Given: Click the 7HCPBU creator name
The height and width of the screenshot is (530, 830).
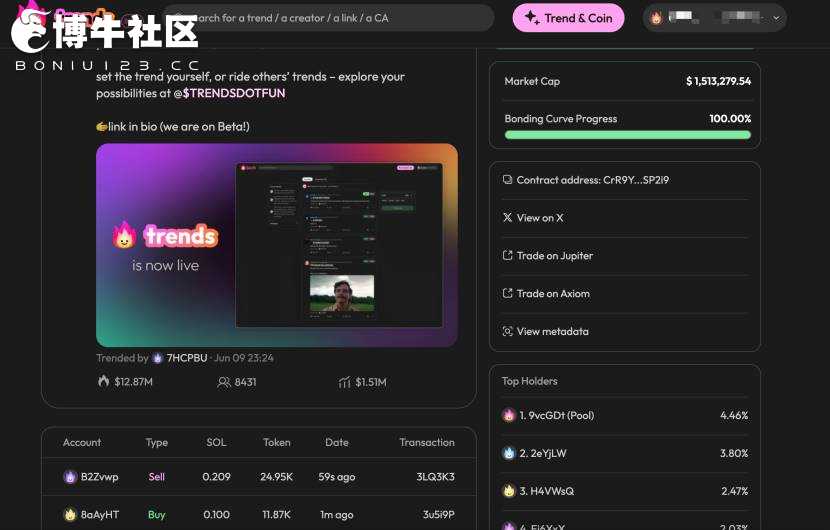Looking at the screenshot, I should [187, 358].
